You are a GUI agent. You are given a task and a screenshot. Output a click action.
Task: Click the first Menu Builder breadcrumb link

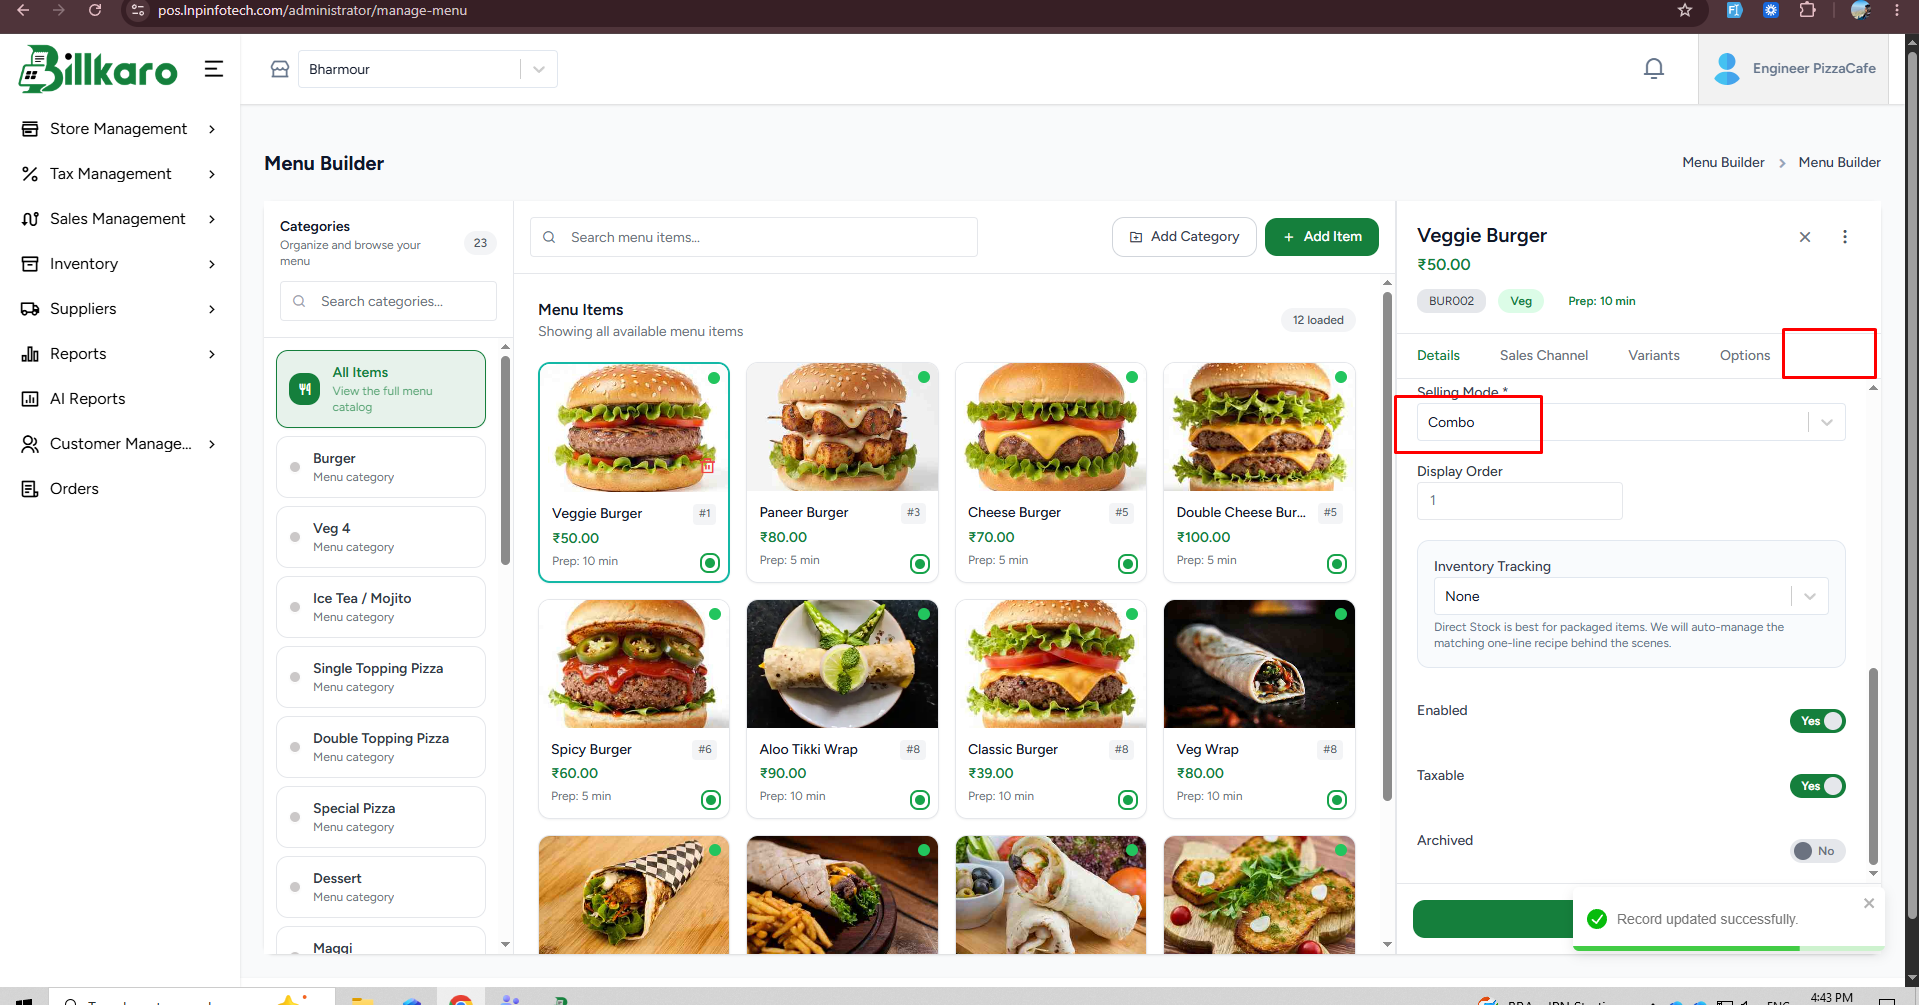pos(1723,162)
